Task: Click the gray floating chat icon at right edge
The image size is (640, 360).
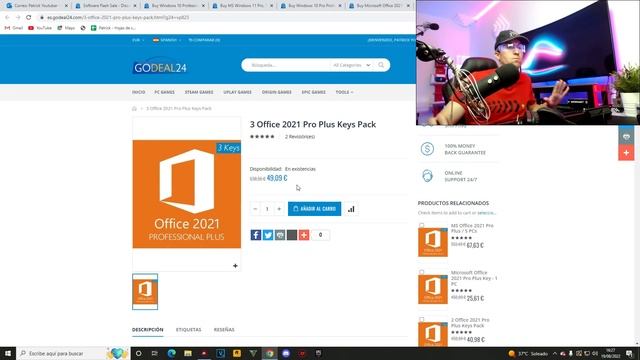Action: click(626, 137)
